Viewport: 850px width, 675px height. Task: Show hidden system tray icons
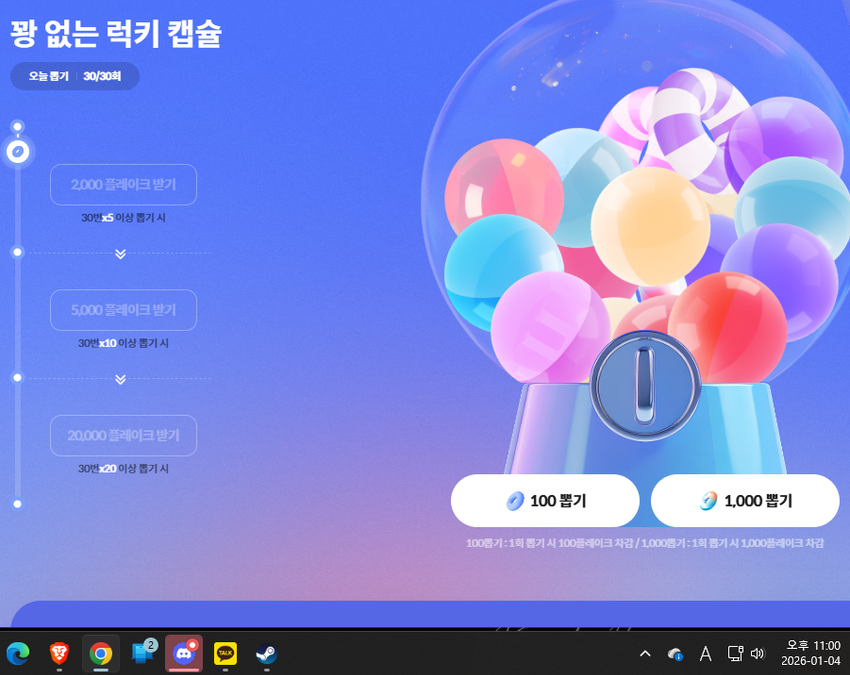645,653
